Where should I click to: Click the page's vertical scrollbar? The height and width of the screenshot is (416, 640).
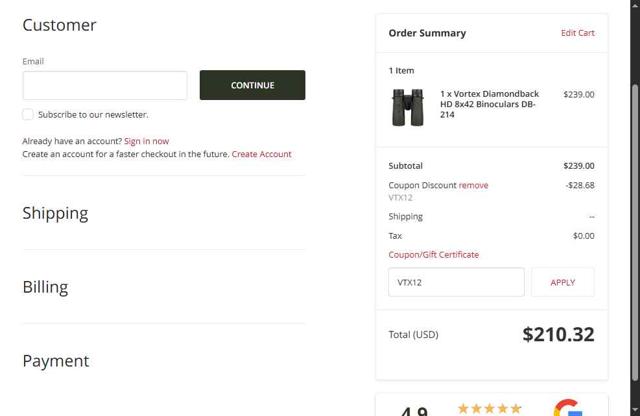(634, 200)
